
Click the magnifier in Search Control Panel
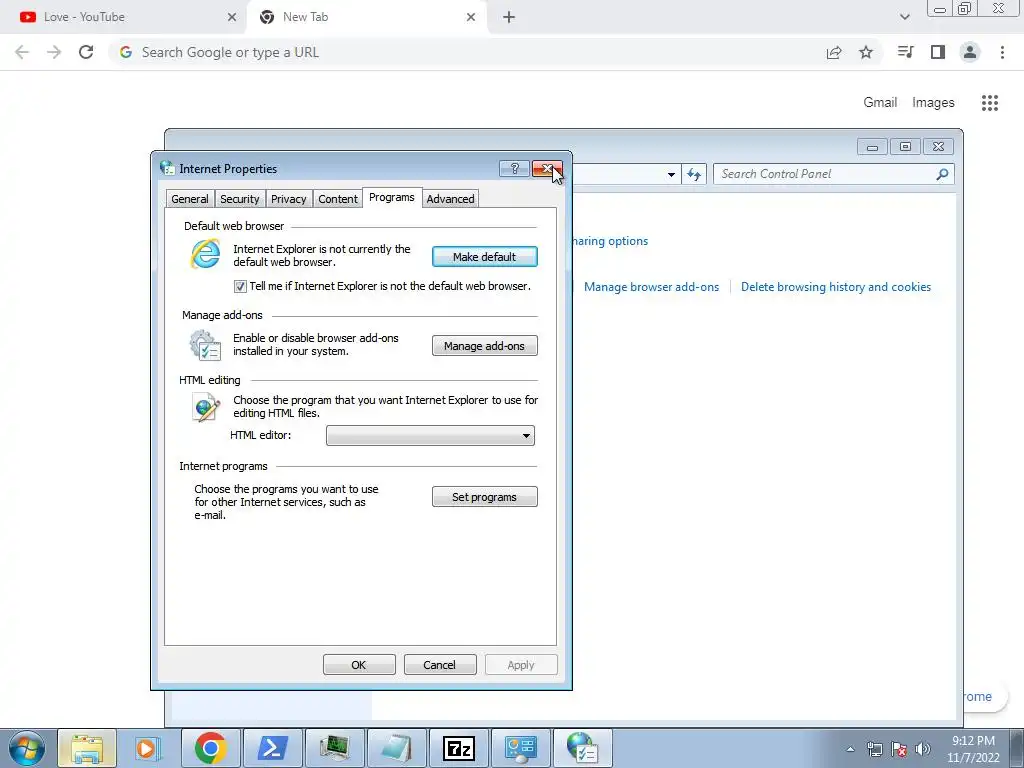[942, 174]
